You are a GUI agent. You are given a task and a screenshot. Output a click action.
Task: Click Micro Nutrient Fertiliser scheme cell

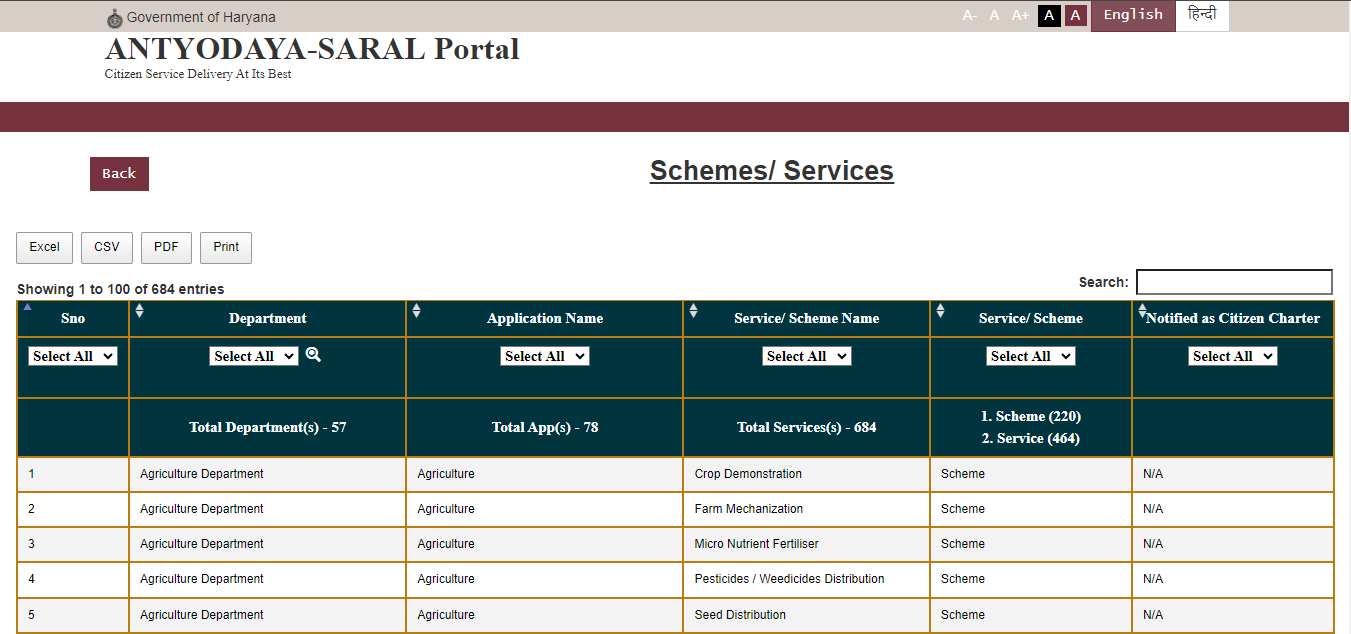[x=807, y=544]
